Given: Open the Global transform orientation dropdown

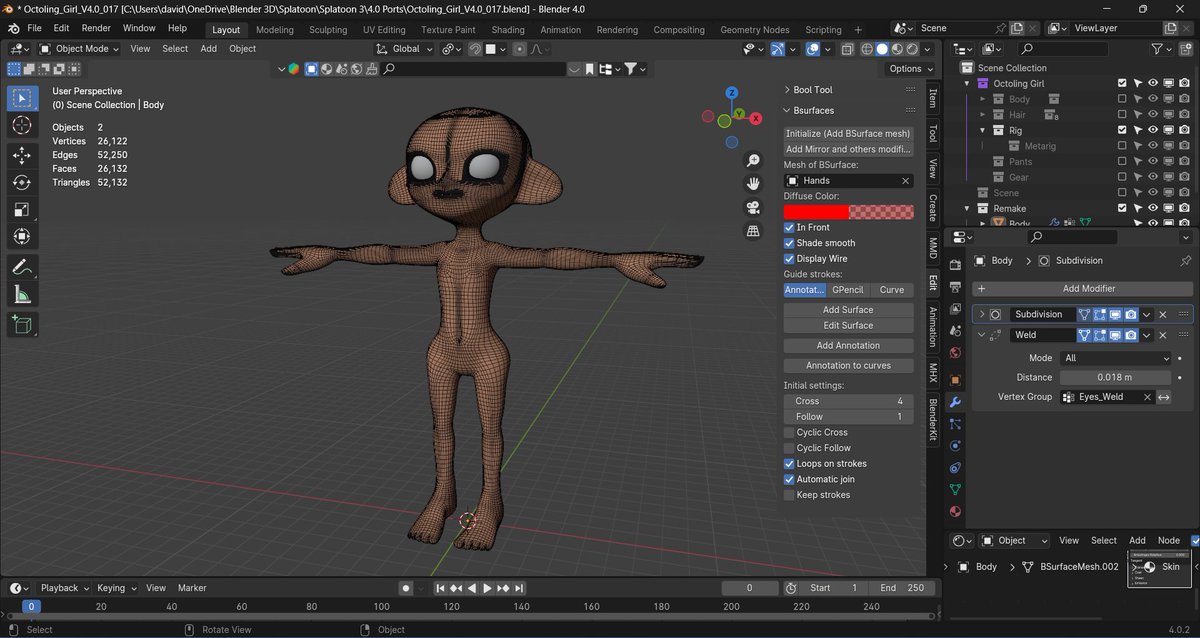Looking at the screenshot, I should (x=405, y=48).
